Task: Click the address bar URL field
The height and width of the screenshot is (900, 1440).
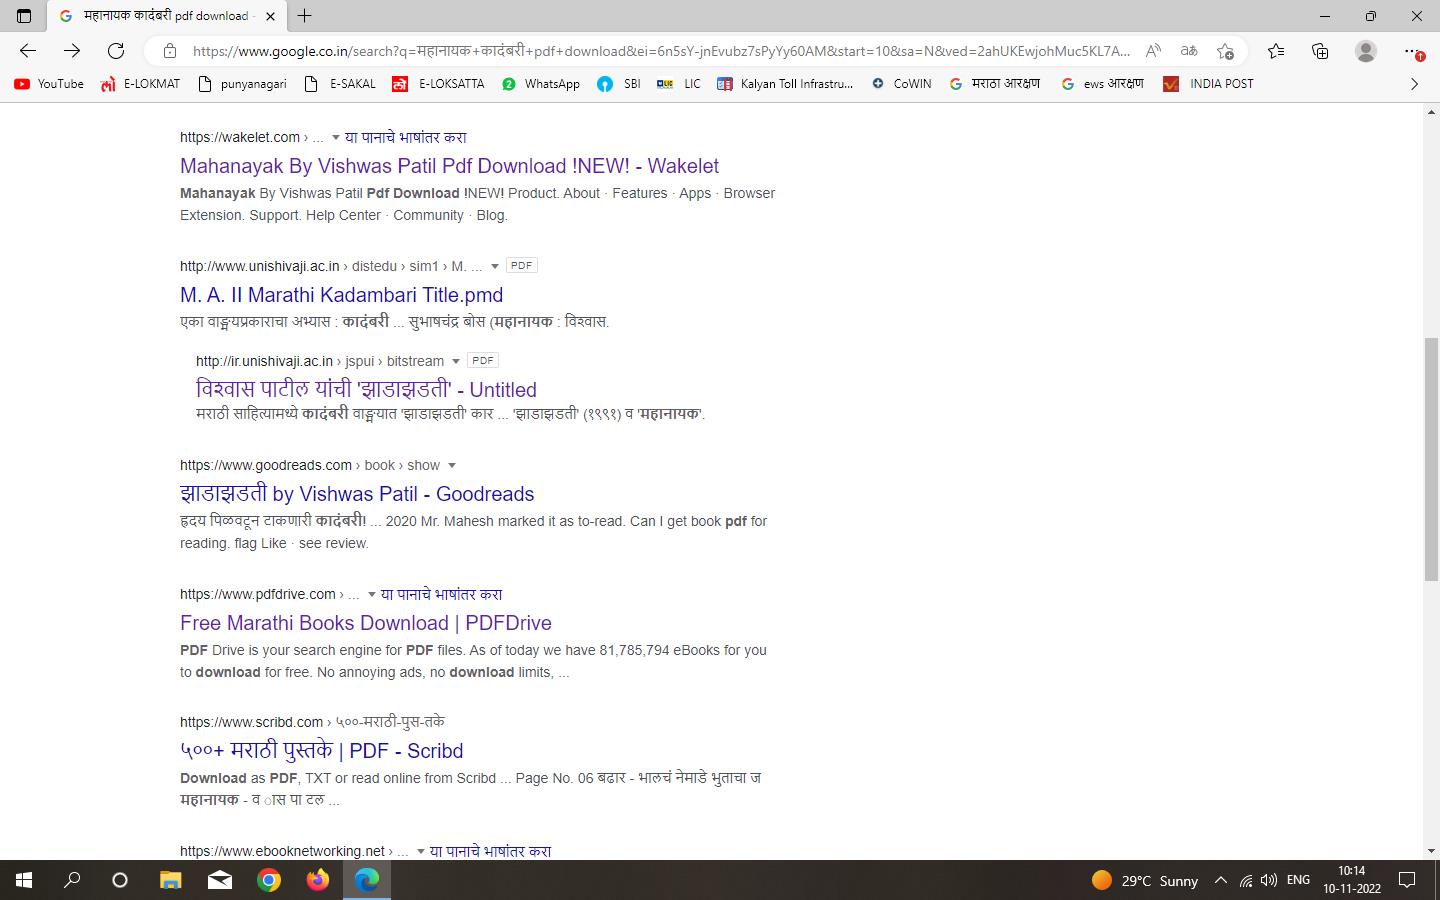Action: tap(660, 51)
